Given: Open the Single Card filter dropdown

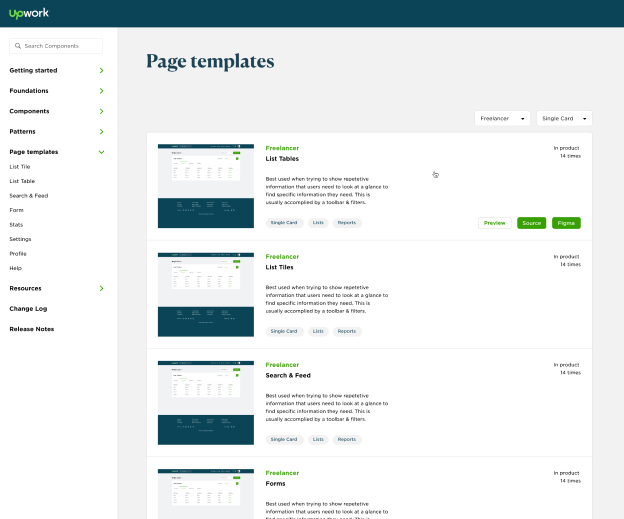Looking at the screenshot, I should (564, 118).
